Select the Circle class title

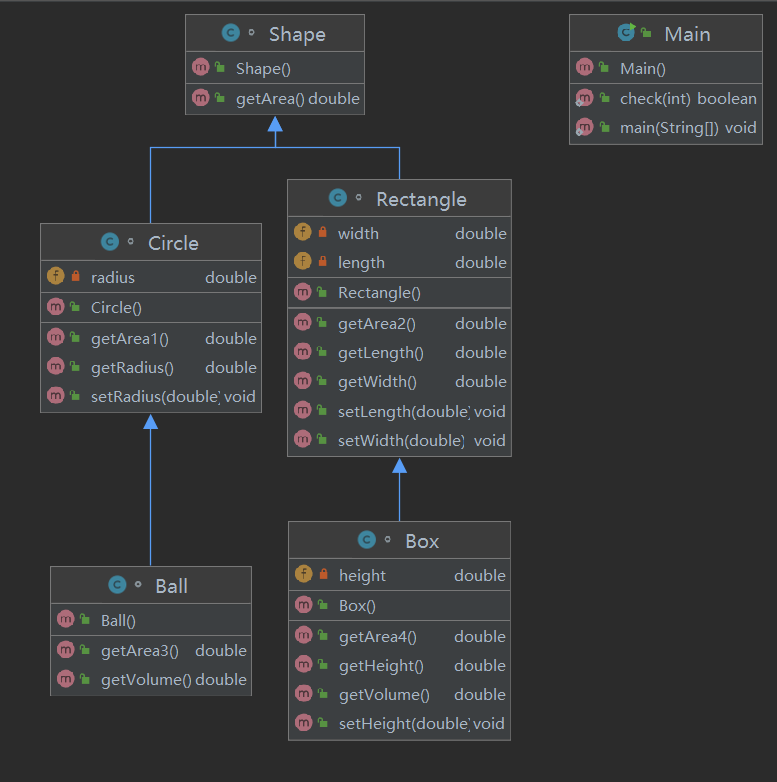pos(173,243)
